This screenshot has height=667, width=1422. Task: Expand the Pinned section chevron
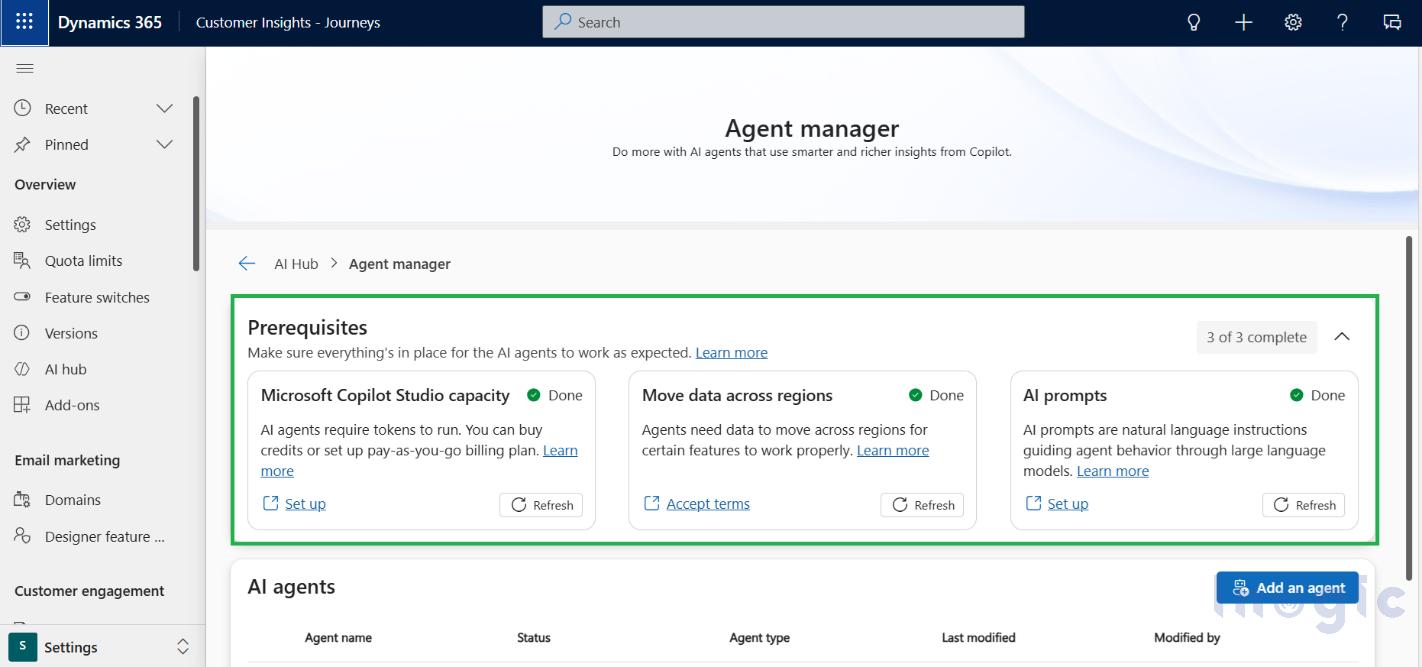[x=165, y=144]
